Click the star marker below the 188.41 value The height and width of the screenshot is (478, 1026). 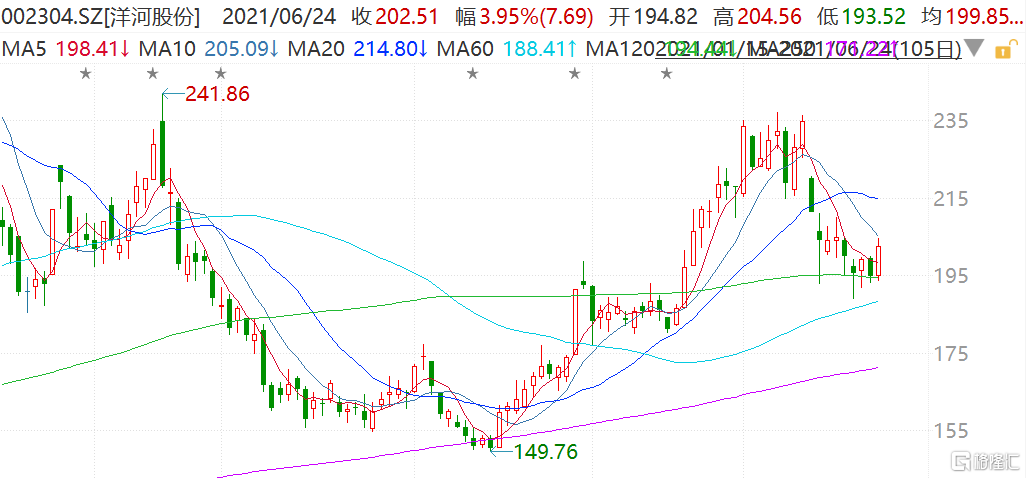coord(575,74)
